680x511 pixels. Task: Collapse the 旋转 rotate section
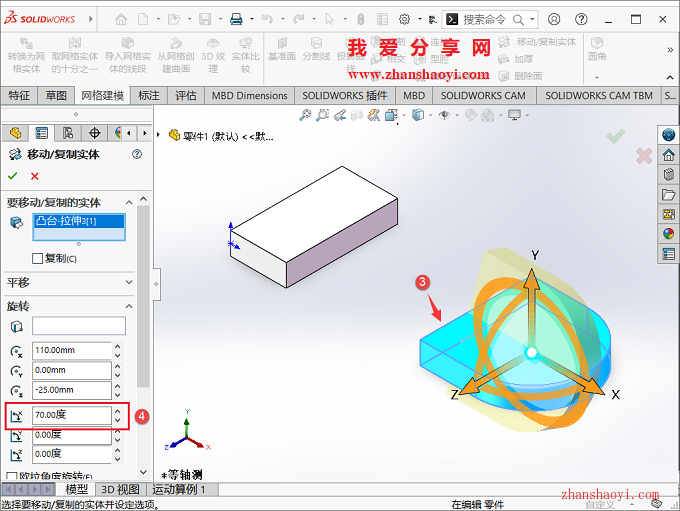[128, 306]
